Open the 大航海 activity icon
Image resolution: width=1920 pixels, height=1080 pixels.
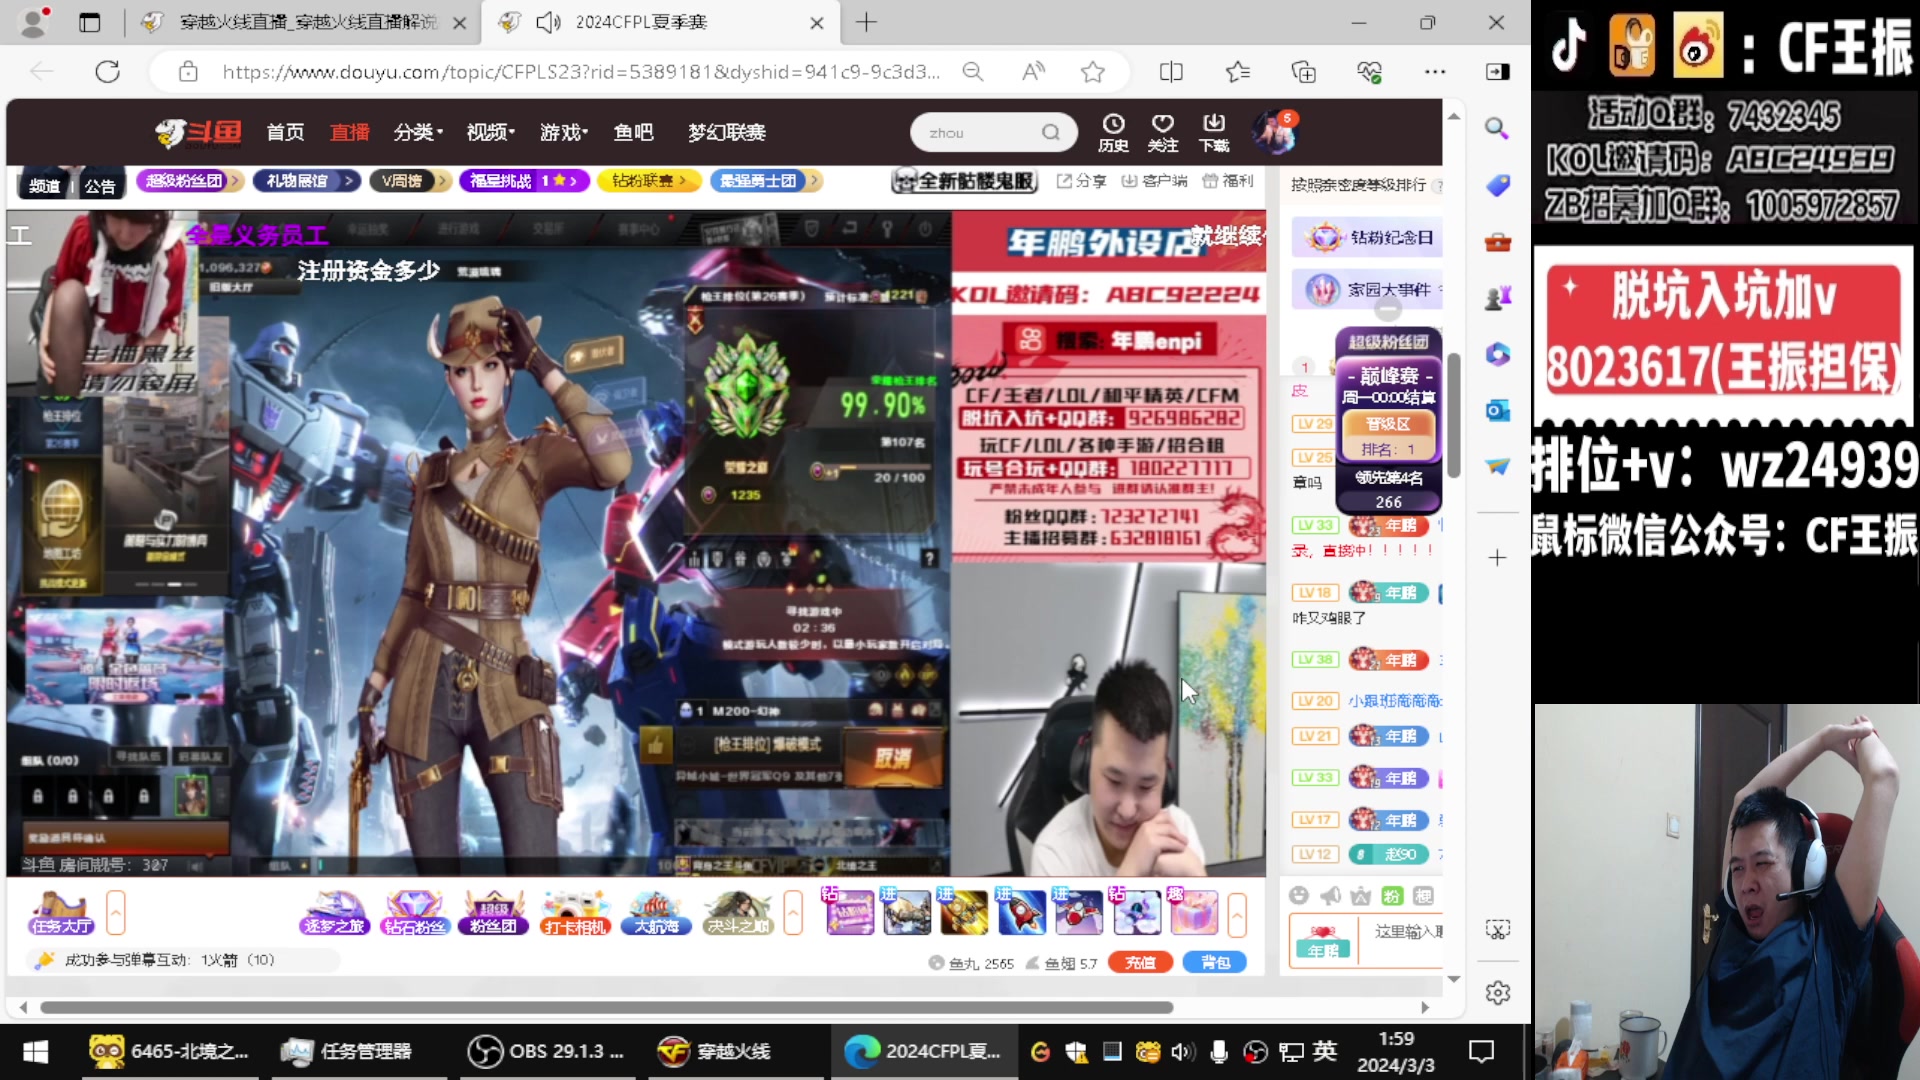pyautogui.click(x=656, y=912)
